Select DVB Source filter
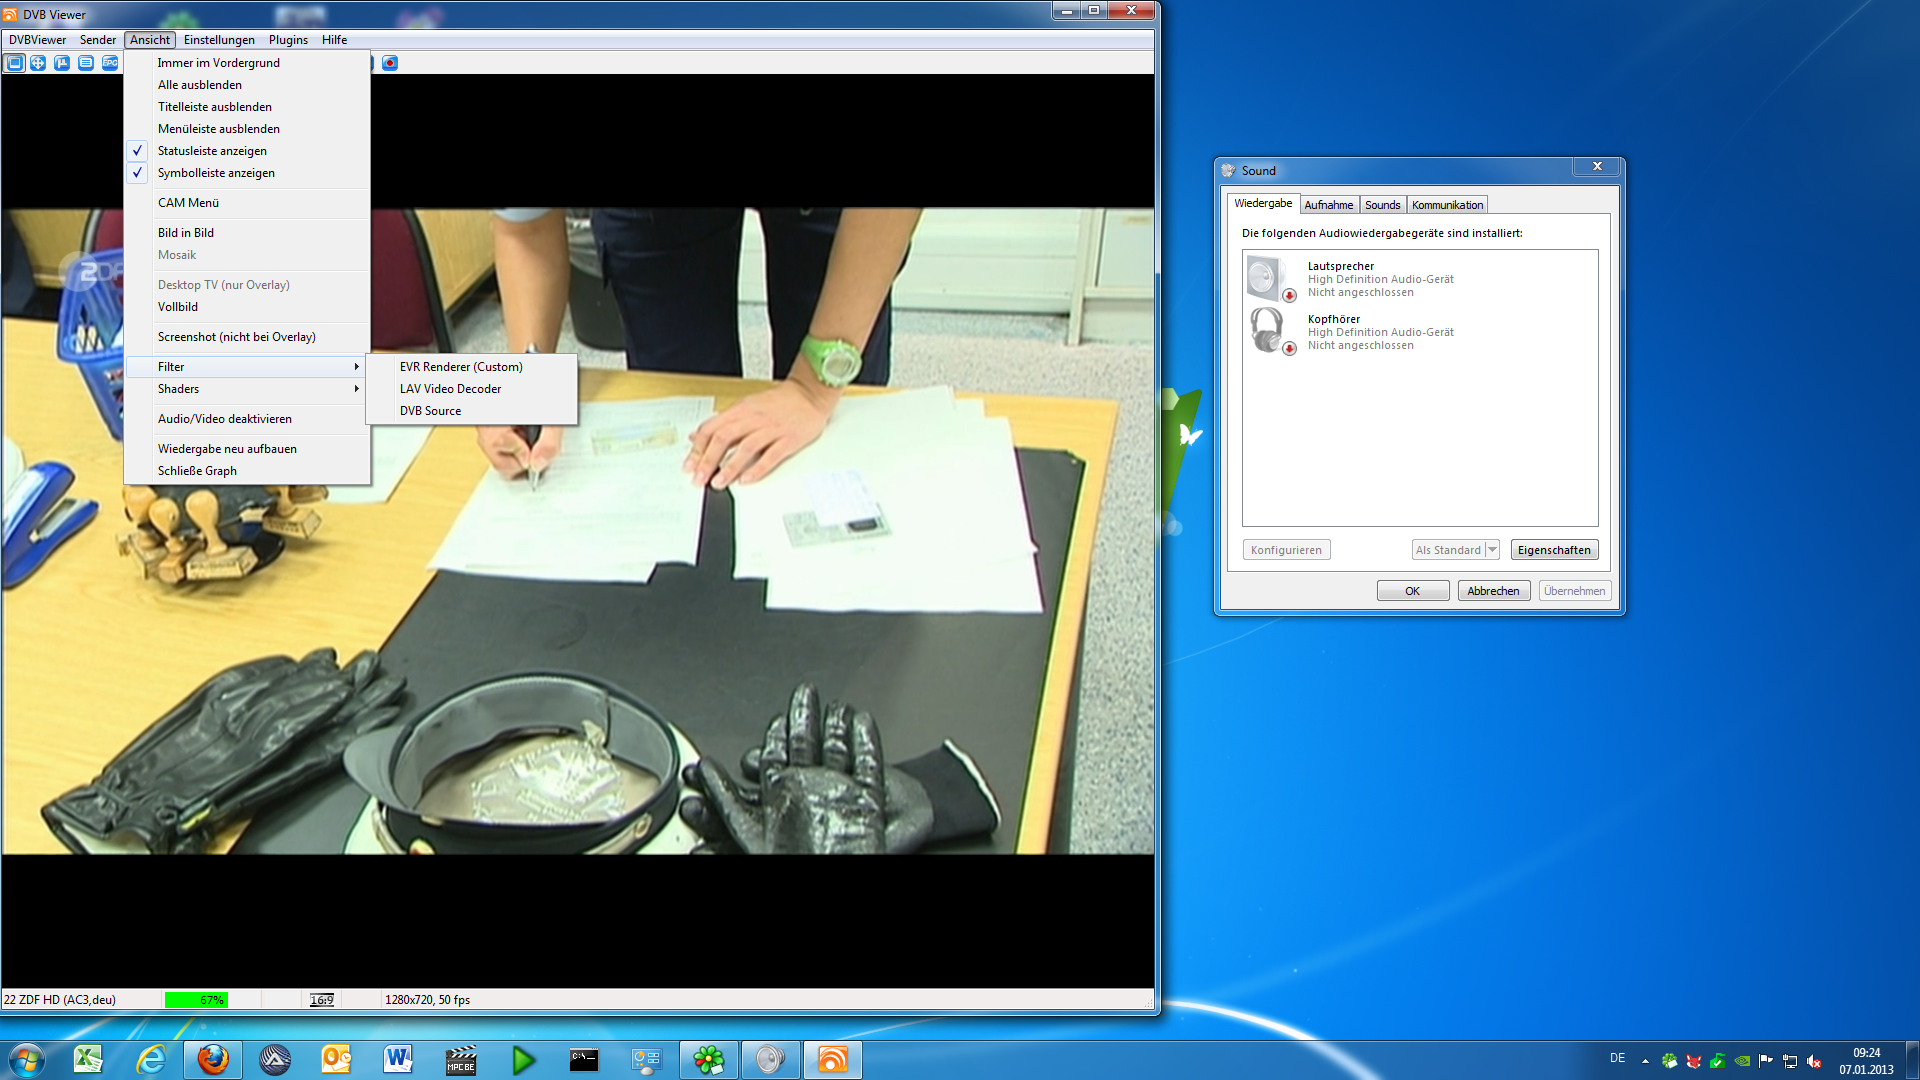 click(x=472, y=411)
